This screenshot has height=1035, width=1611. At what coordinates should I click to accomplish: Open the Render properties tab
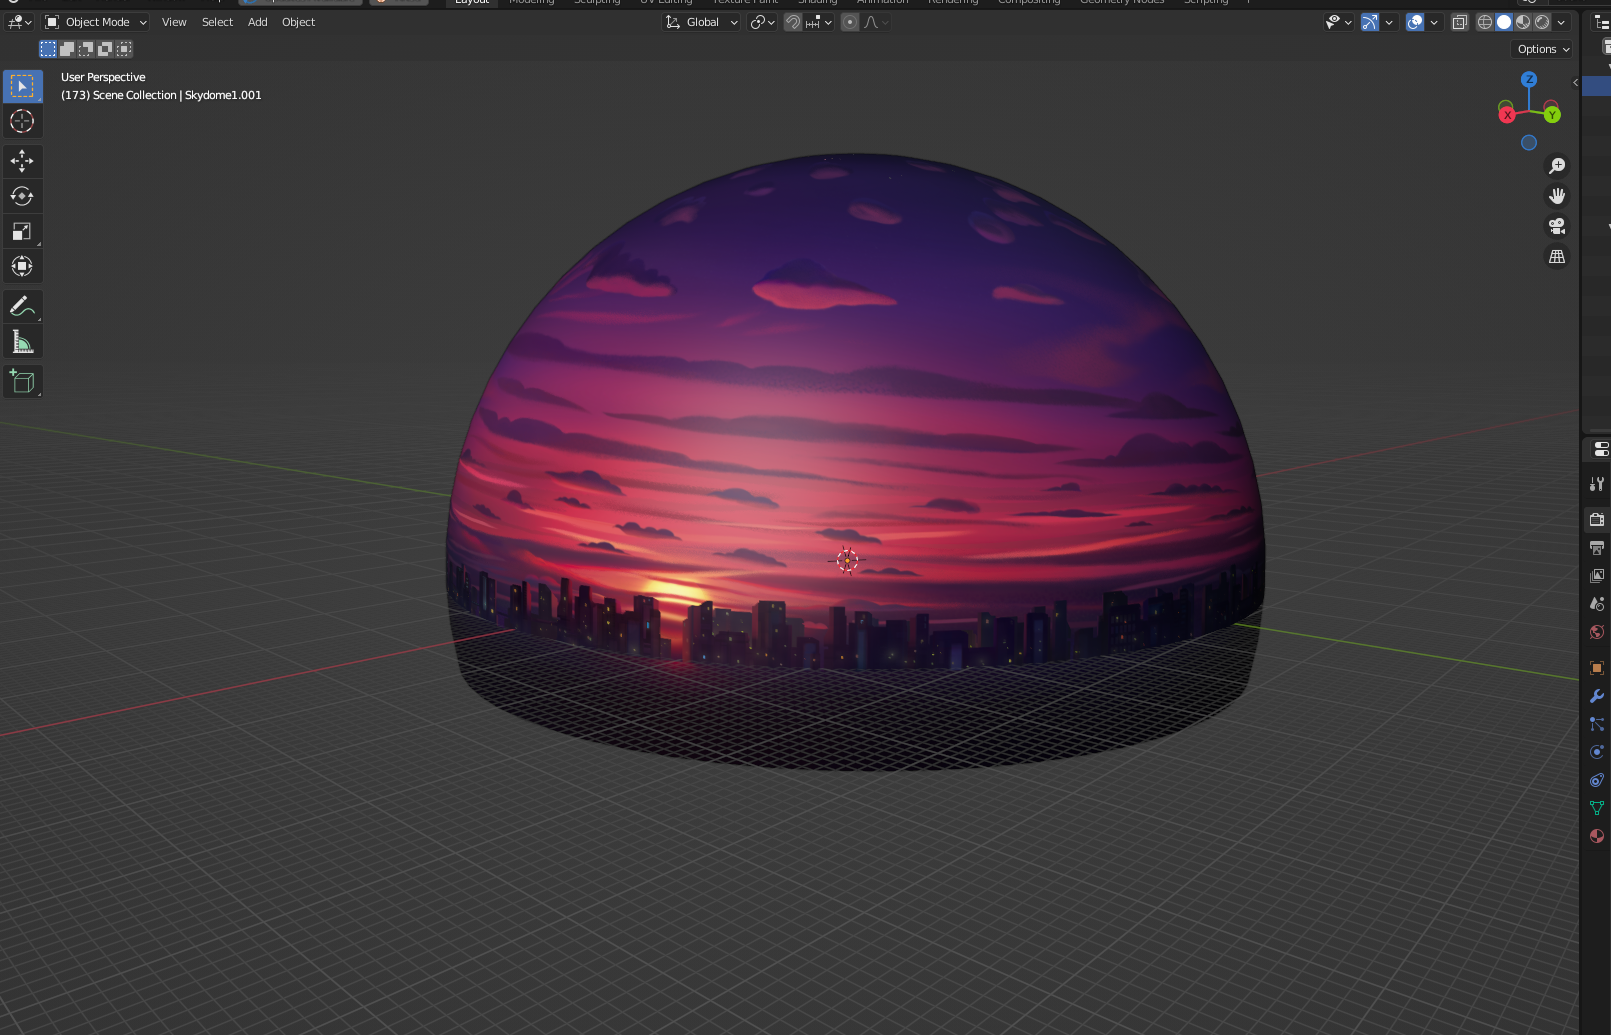[x=1597, y=519]
